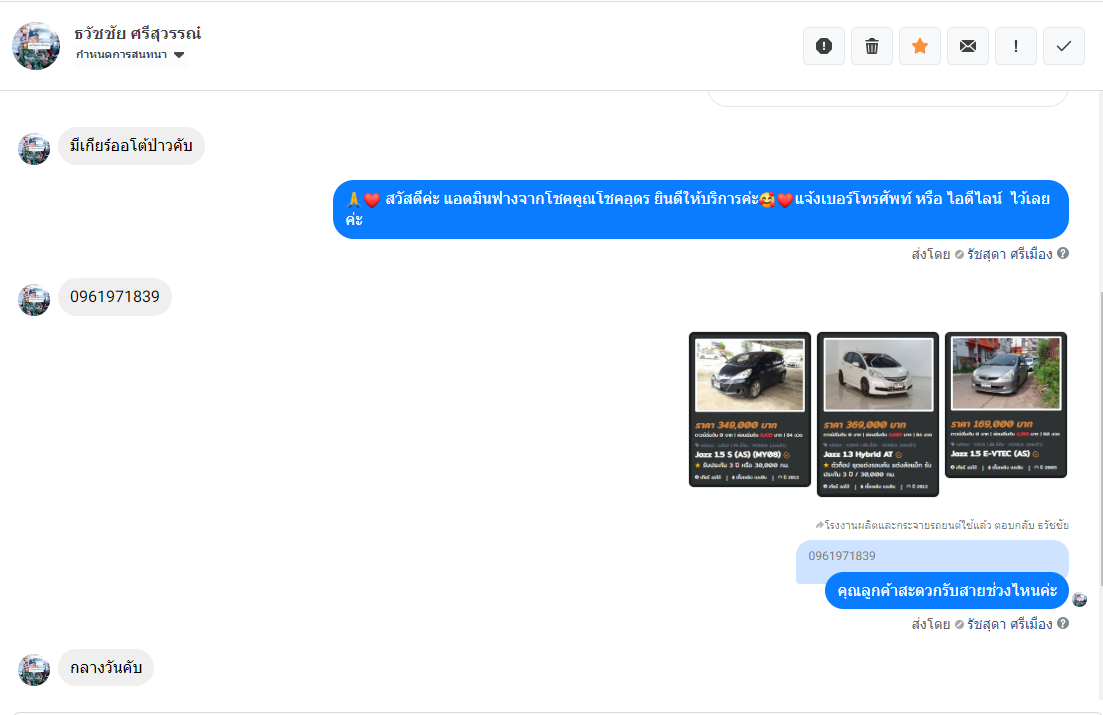Click help icon beside first รัชสุดา ศรีเมือง
Viewport: 1103px width, 715px height.
[1063, 253]
